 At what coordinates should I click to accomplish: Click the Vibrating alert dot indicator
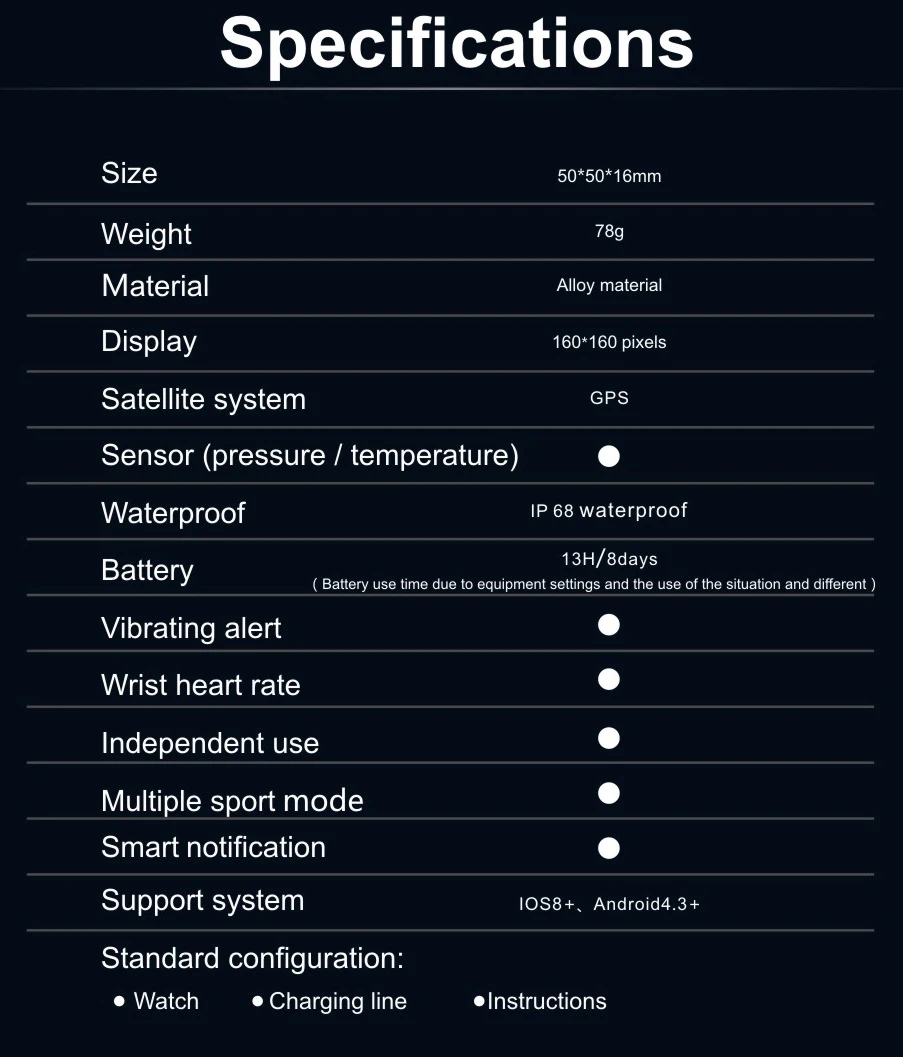click(609, 625)
